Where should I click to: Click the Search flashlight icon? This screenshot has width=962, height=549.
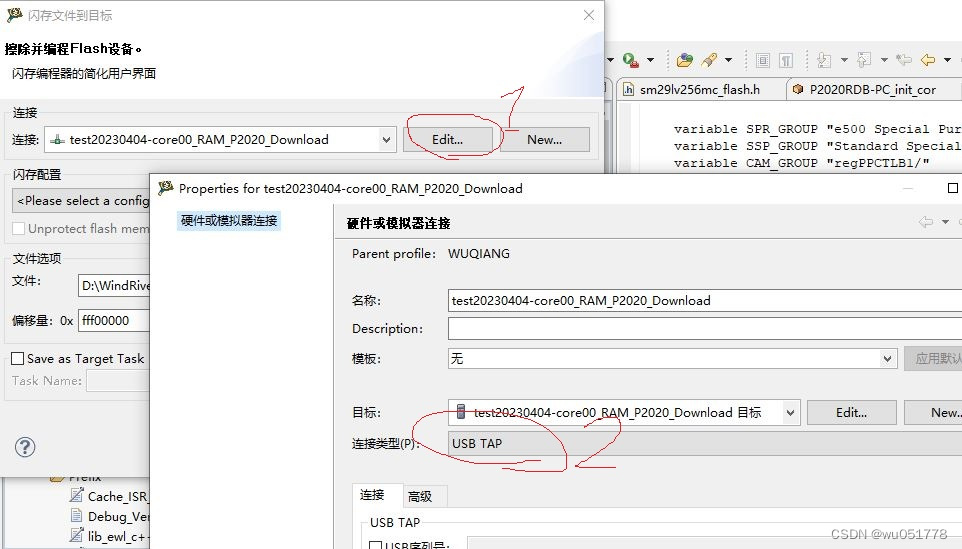(x=709, y=60)
